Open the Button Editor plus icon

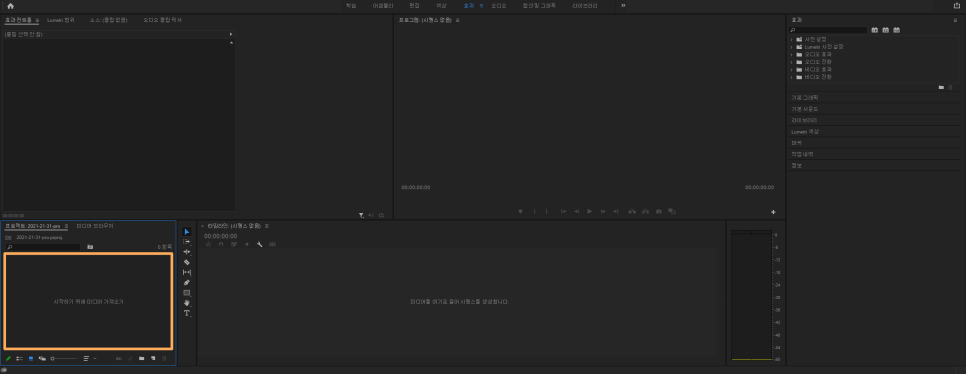(773, 212)
